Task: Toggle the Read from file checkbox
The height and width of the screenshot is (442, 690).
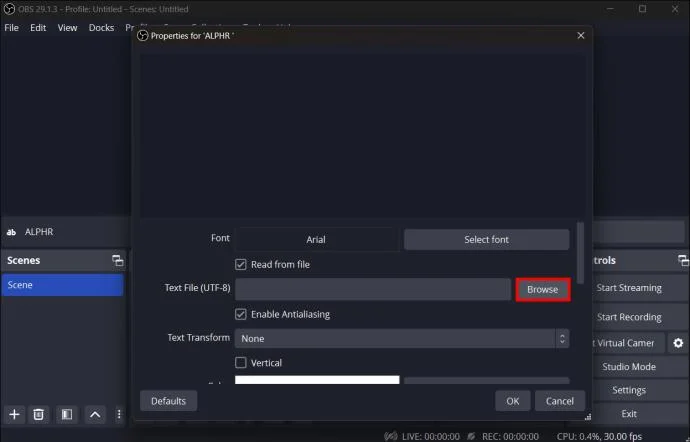Action: 241,264
